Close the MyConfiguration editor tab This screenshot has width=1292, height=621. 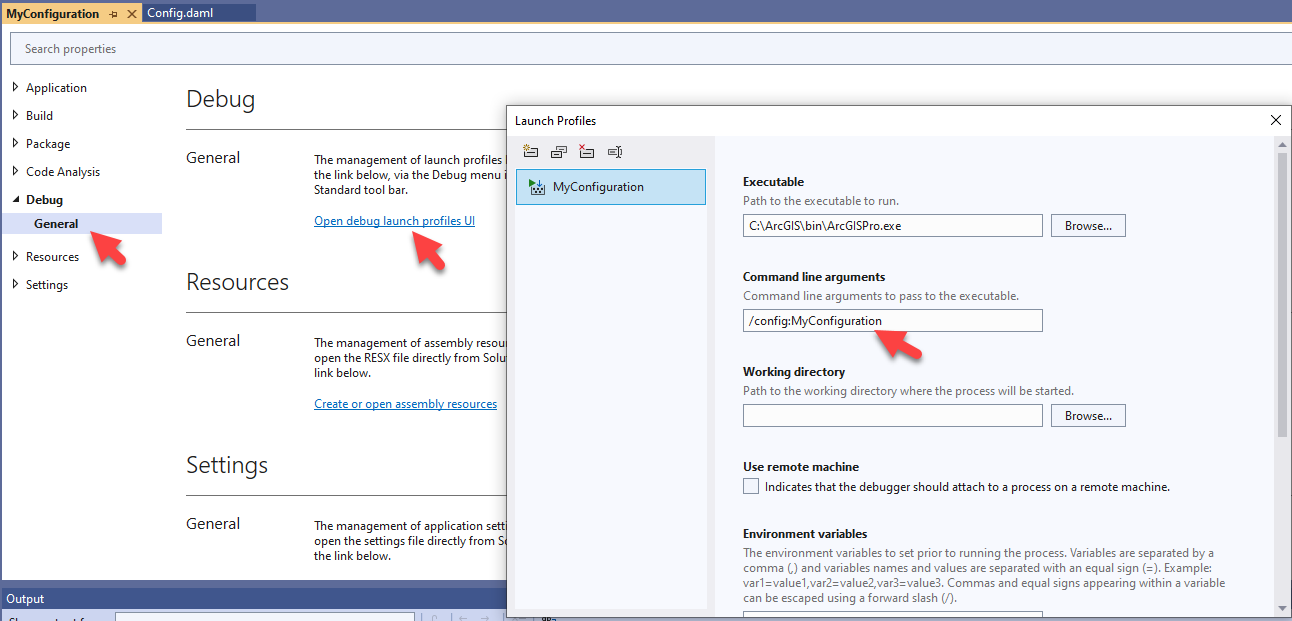click(x=131, y=14)
